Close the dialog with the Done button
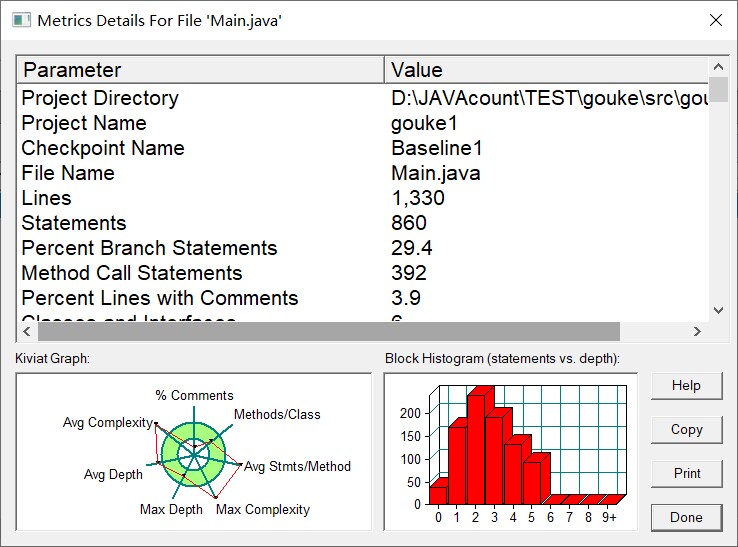The image size is (738, 547). tap(686, 517)
